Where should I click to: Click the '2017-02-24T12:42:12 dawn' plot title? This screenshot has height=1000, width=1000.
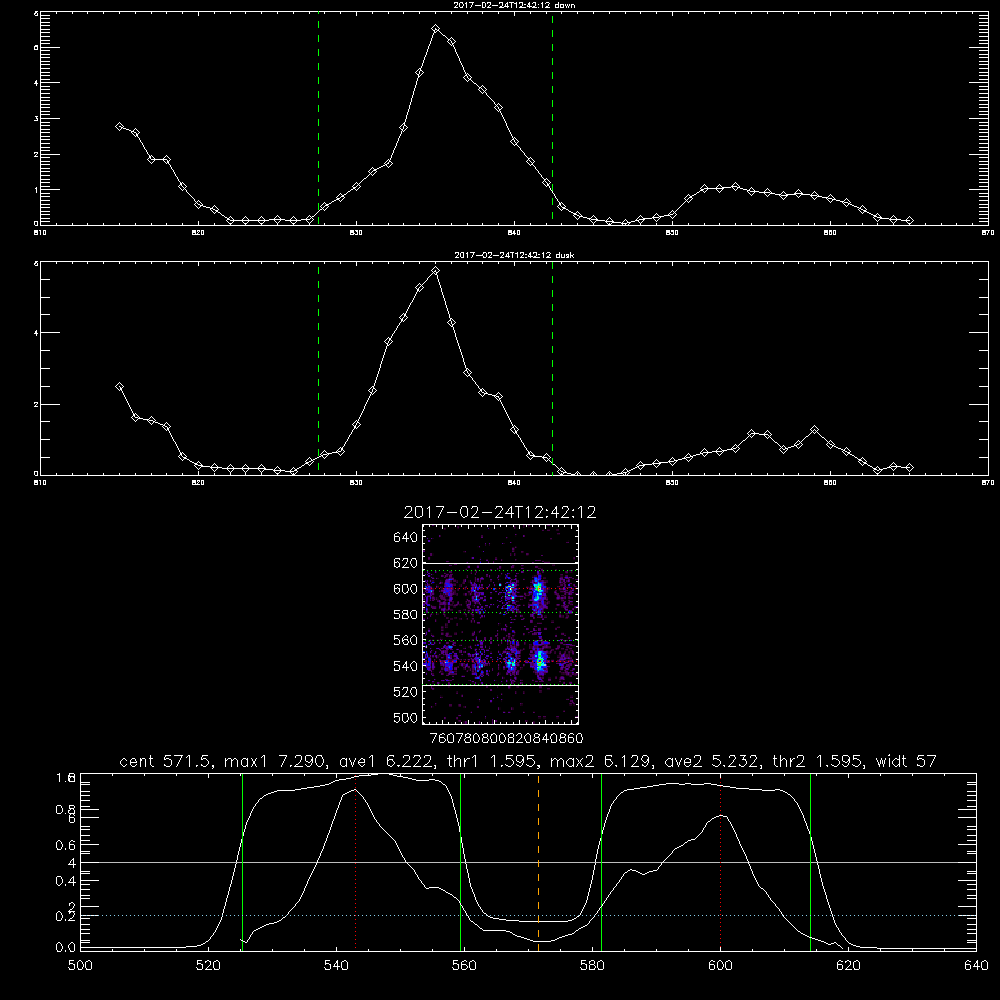tap(514, 5)
